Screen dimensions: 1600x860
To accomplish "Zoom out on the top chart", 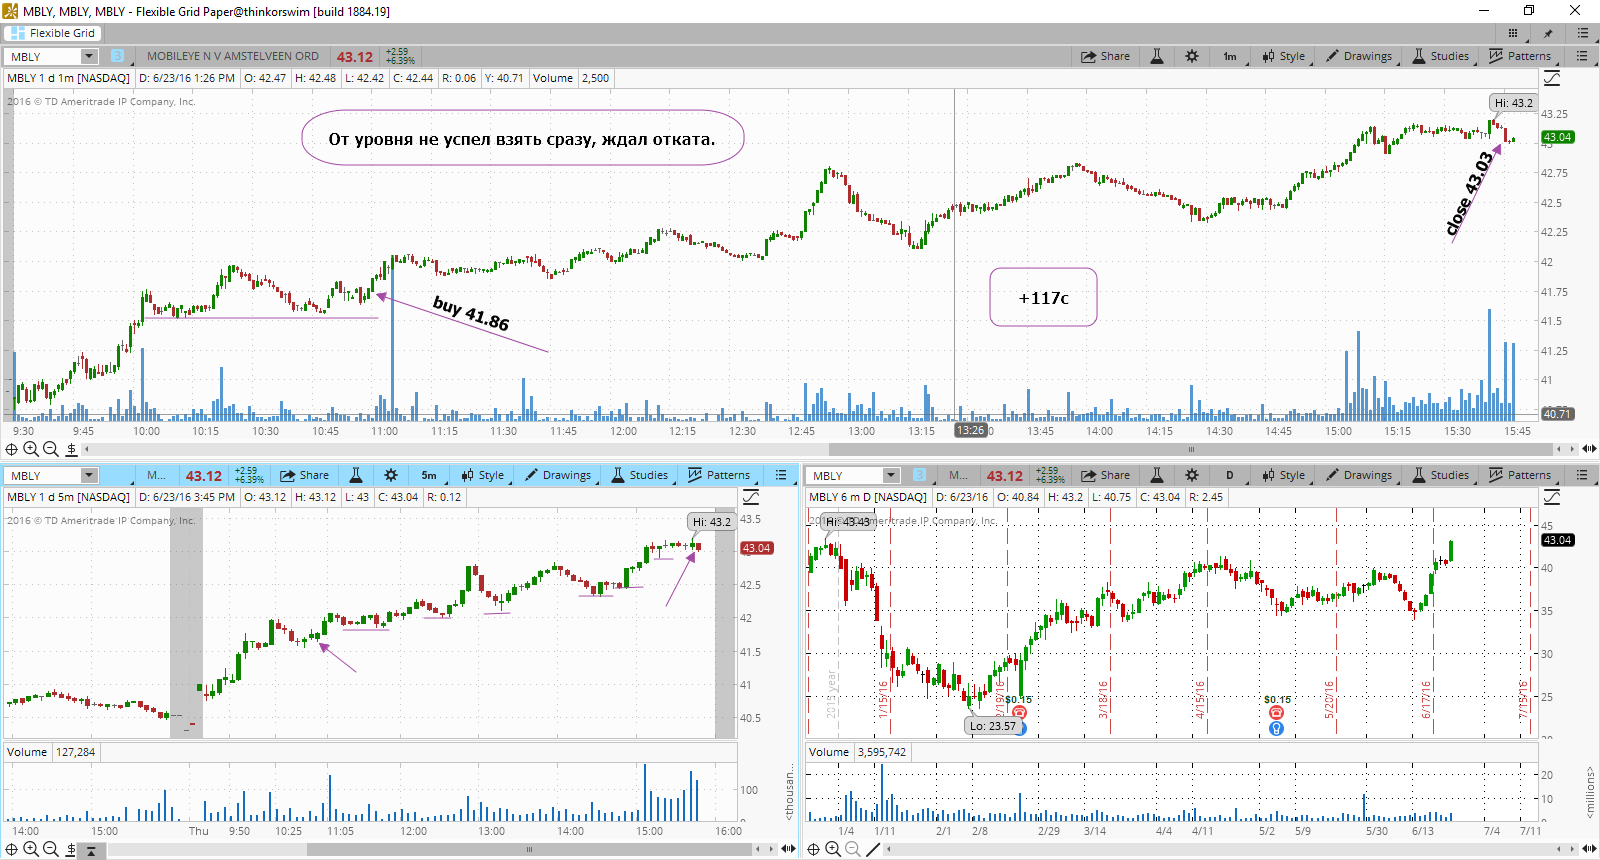I will pyautogui.click(x=51, y=449).
